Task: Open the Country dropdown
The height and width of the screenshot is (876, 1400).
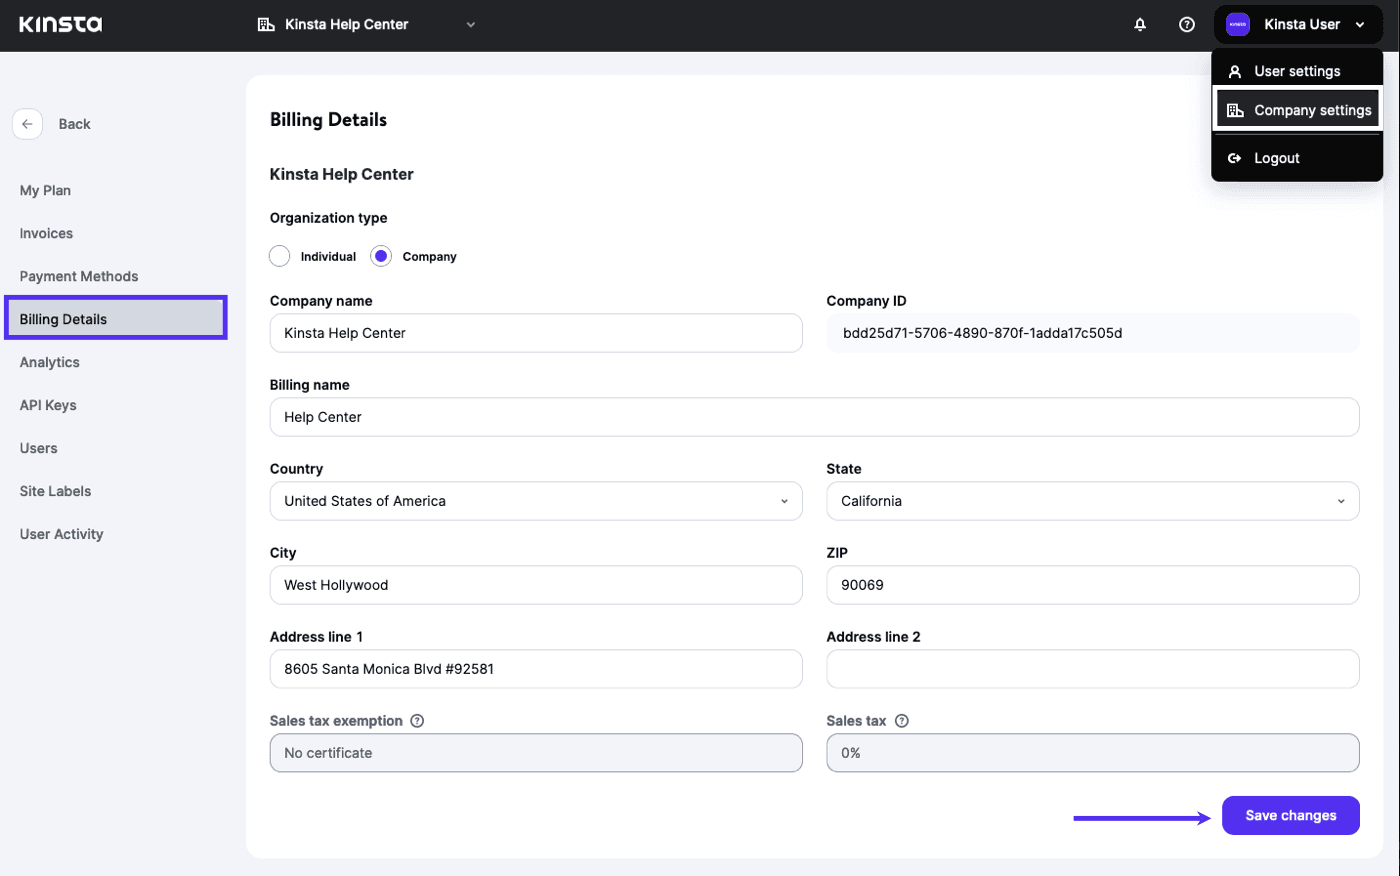Action: pos(536,501)
